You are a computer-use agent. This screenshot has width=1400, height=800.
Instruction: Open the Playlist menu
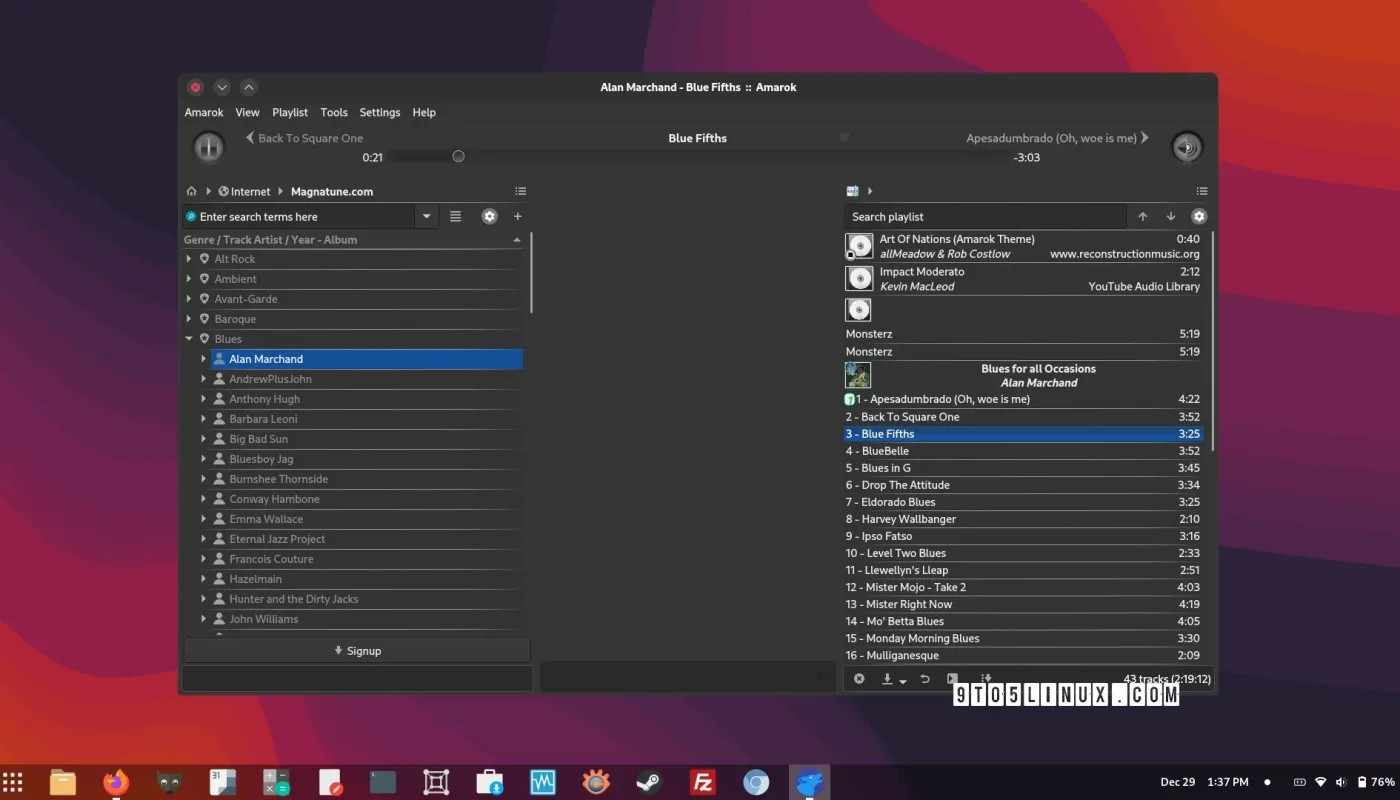pyautogui.click(x=290, y=112)
